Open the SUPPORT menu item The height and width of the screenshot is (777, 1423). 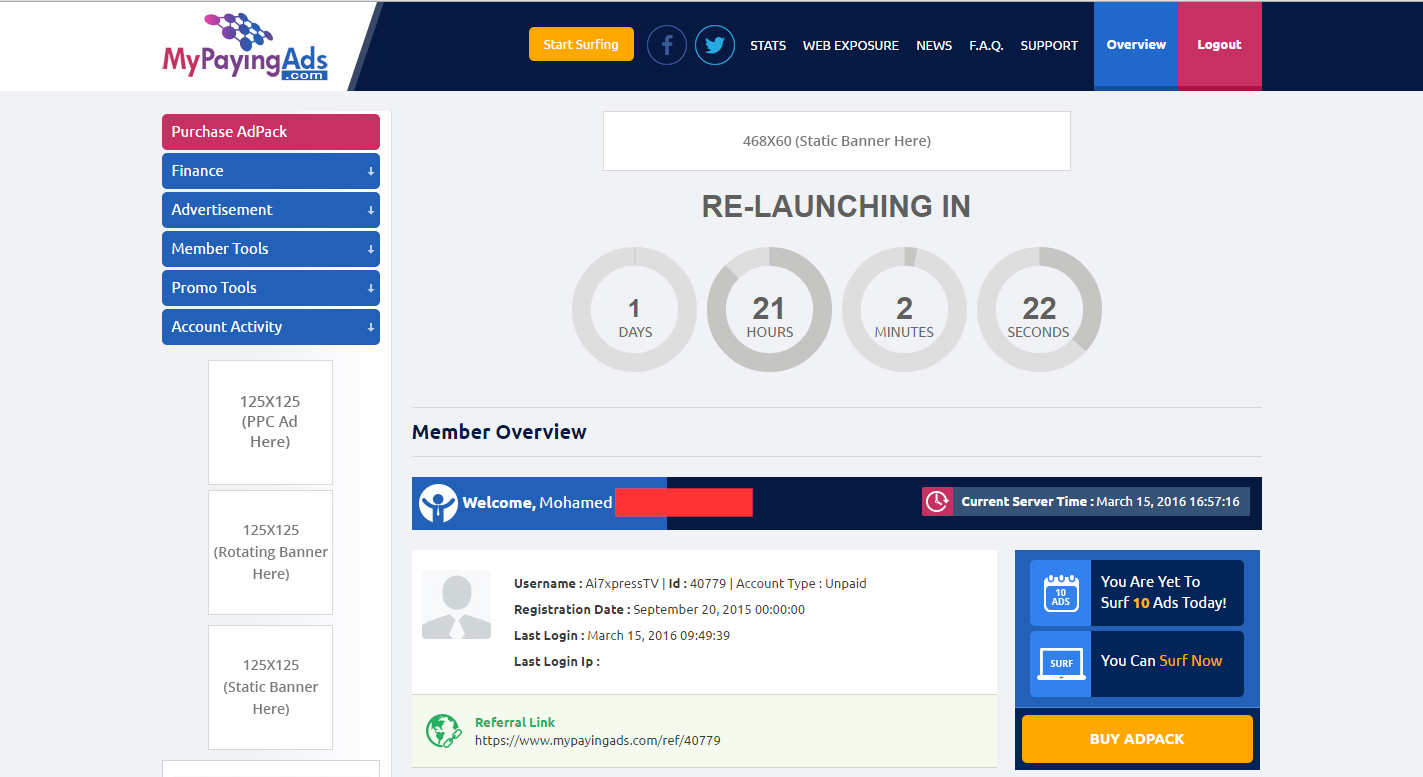1049,46
